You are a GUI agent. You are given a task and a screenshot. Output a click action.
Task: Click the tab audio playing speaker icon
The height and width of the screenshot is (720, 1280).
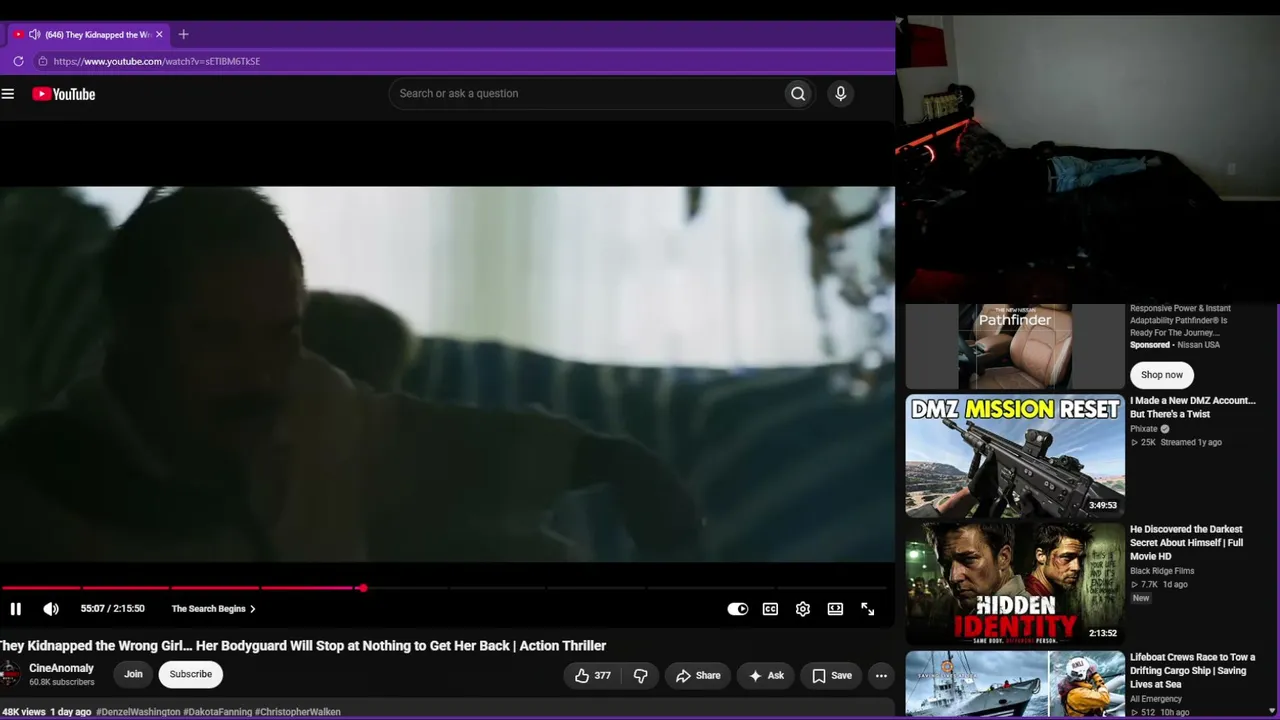coord(35,34)
